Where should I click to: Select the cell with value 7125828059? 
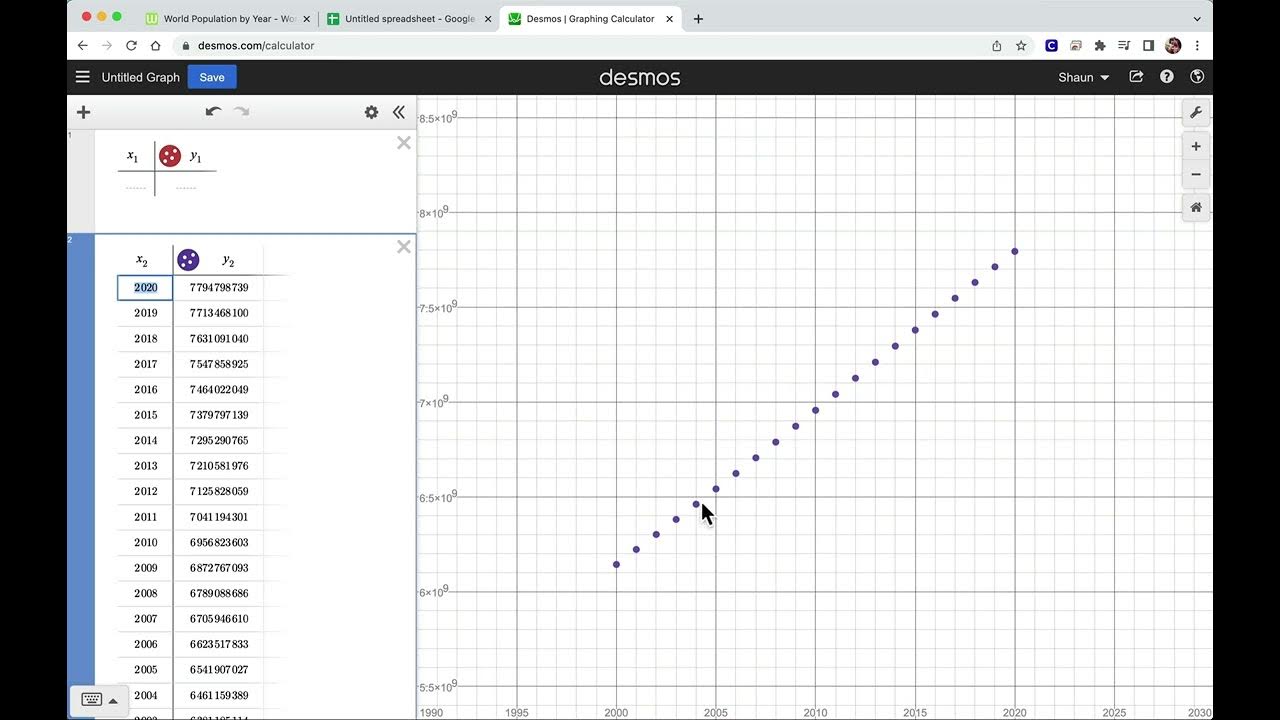pyautogui.click(x=219, y=492)
